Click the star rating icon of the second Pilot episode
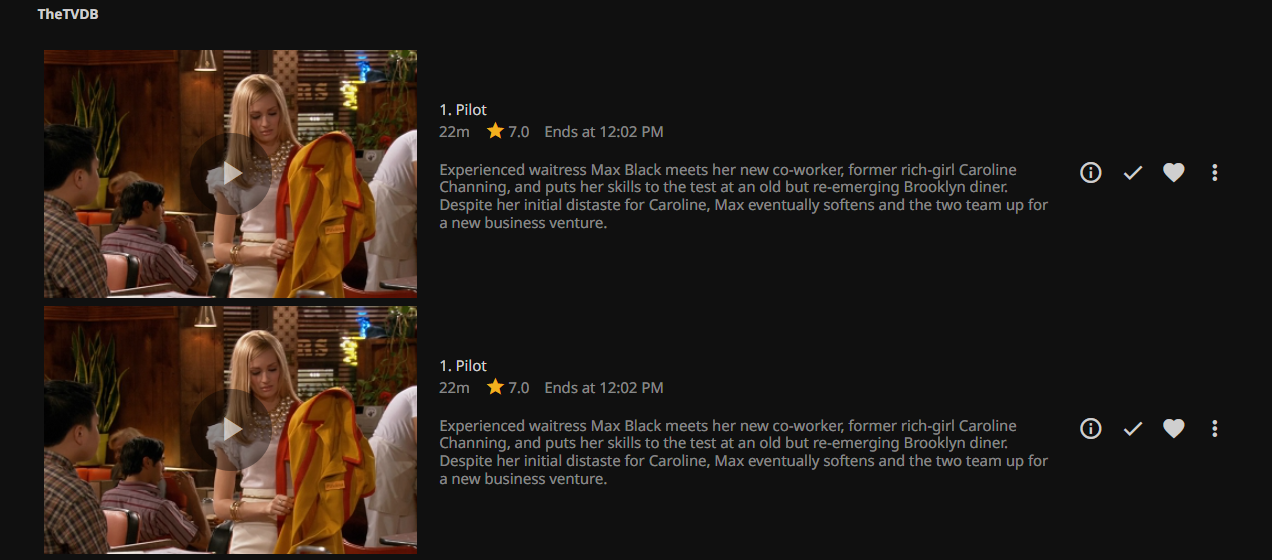 (495, 387)
